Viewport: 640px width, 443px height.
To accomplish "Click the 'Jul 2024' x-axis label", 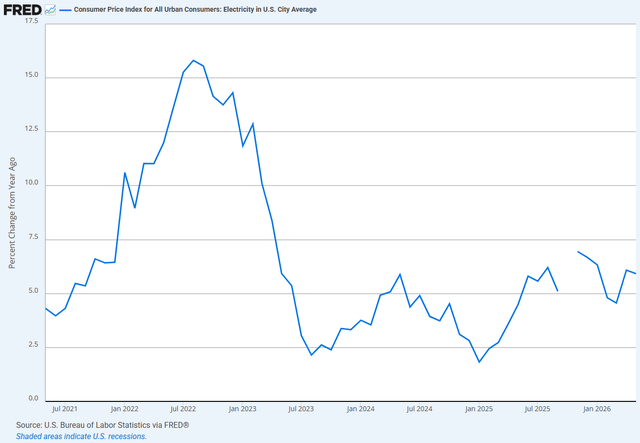I will tap(419, 409).
